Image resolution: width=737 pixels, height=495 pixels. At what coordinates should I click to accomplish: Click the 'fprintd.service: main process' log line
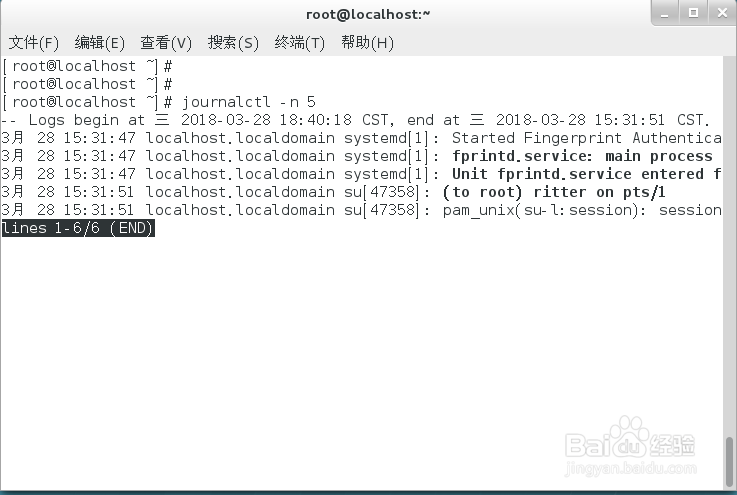pyautogui.click(x=357, y=156)
